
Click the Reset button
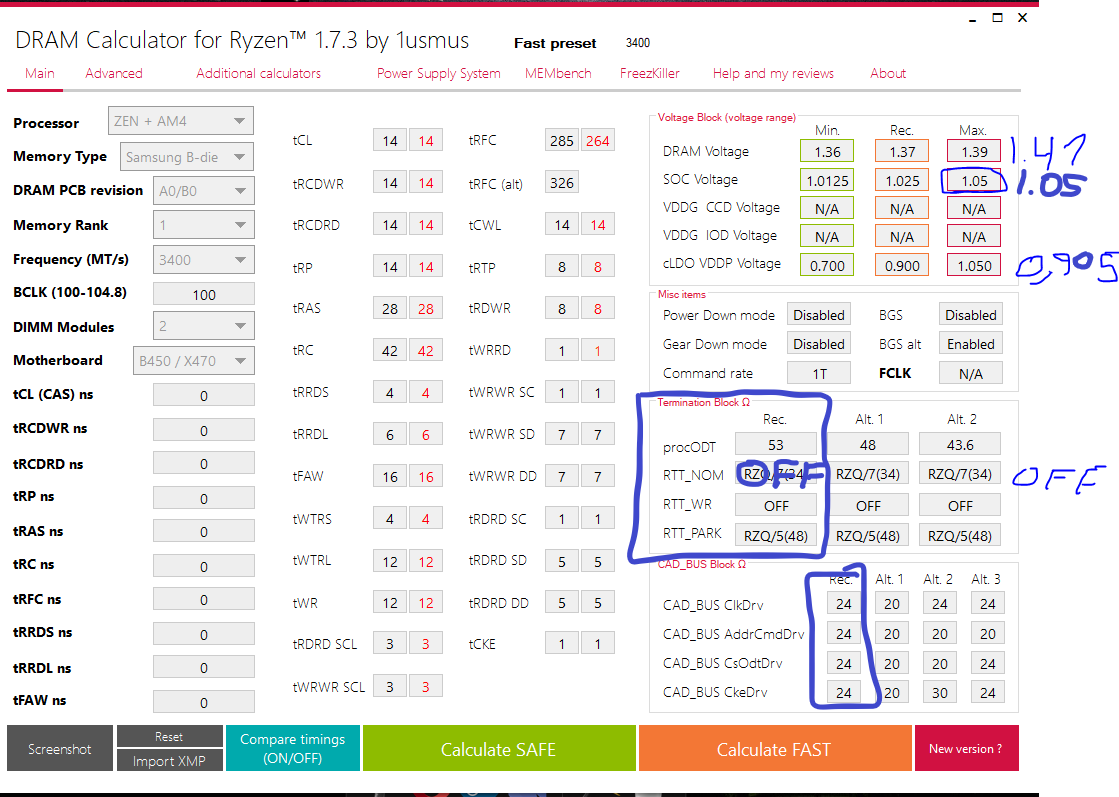click(x=169, y=736)
